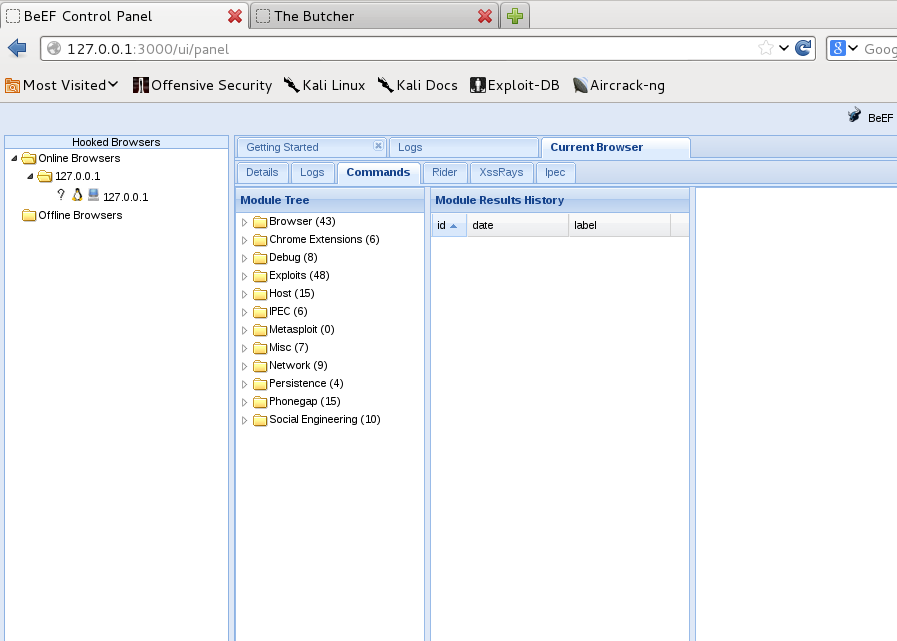Click the bookmark star icon in URL bar
897x641 pixels.
point(765,48)
